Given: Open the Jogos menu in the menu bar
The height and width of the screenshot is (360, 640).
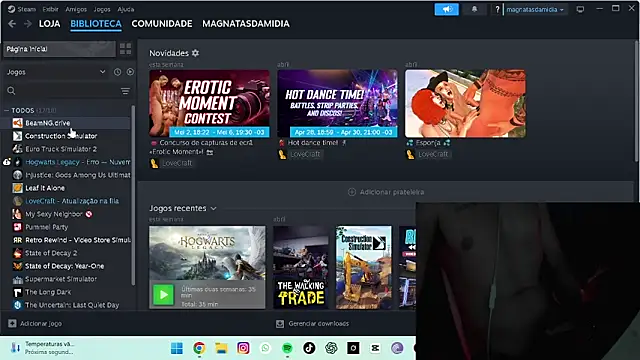Looking at the screenshot, I should click(102, 9).
